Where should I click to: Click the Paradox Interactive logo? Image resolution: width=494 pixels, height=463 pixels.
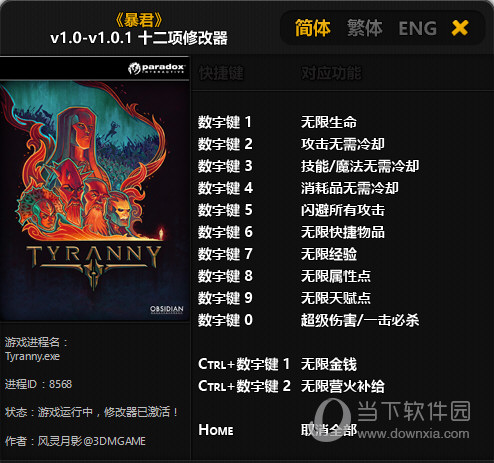click(156, 68)
